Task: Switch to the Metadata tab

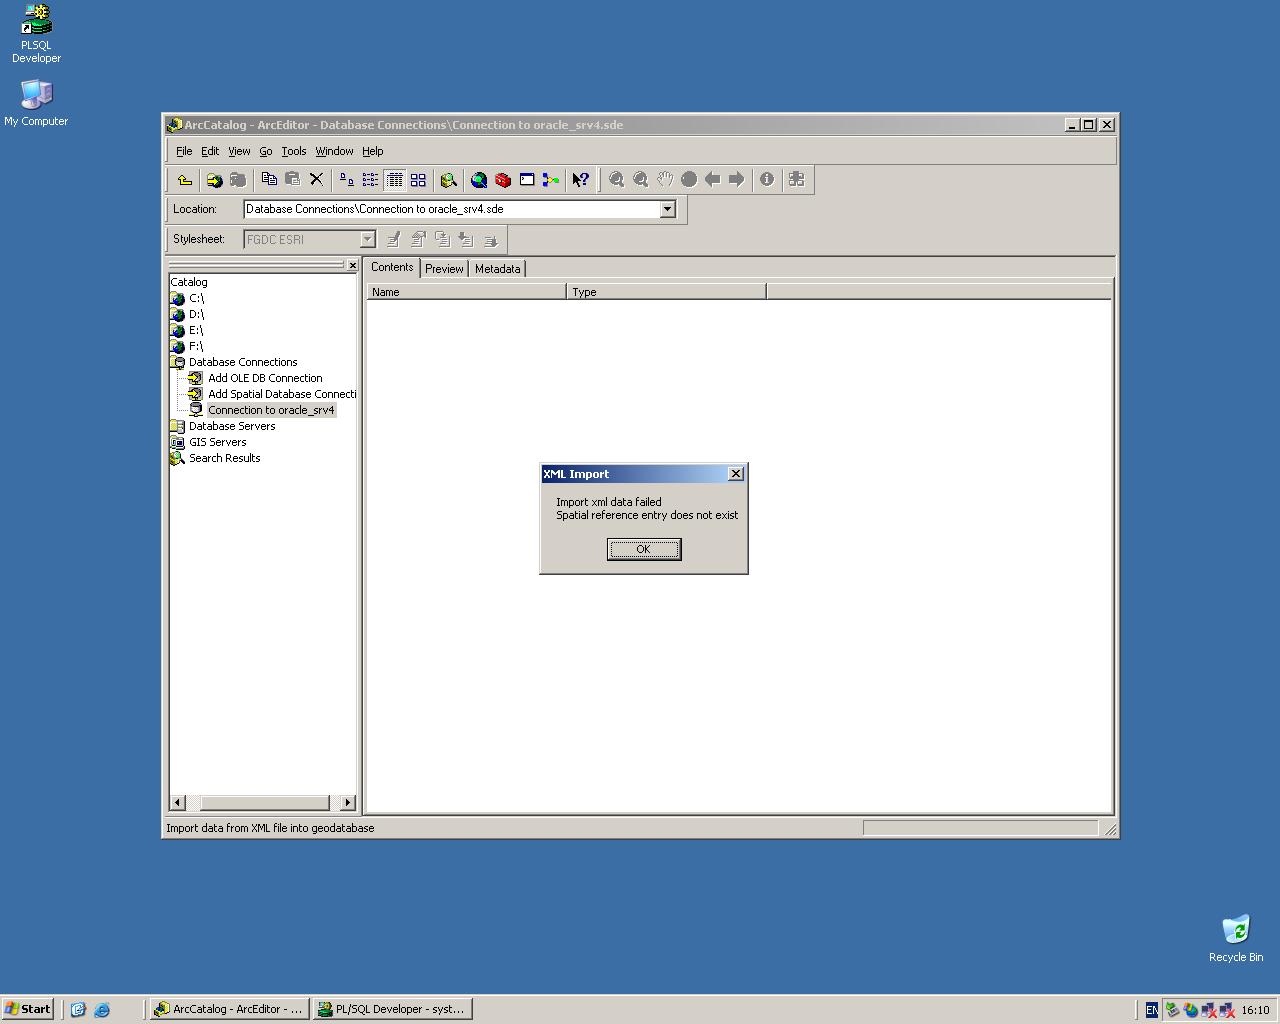Action: [x=497, y=269]
